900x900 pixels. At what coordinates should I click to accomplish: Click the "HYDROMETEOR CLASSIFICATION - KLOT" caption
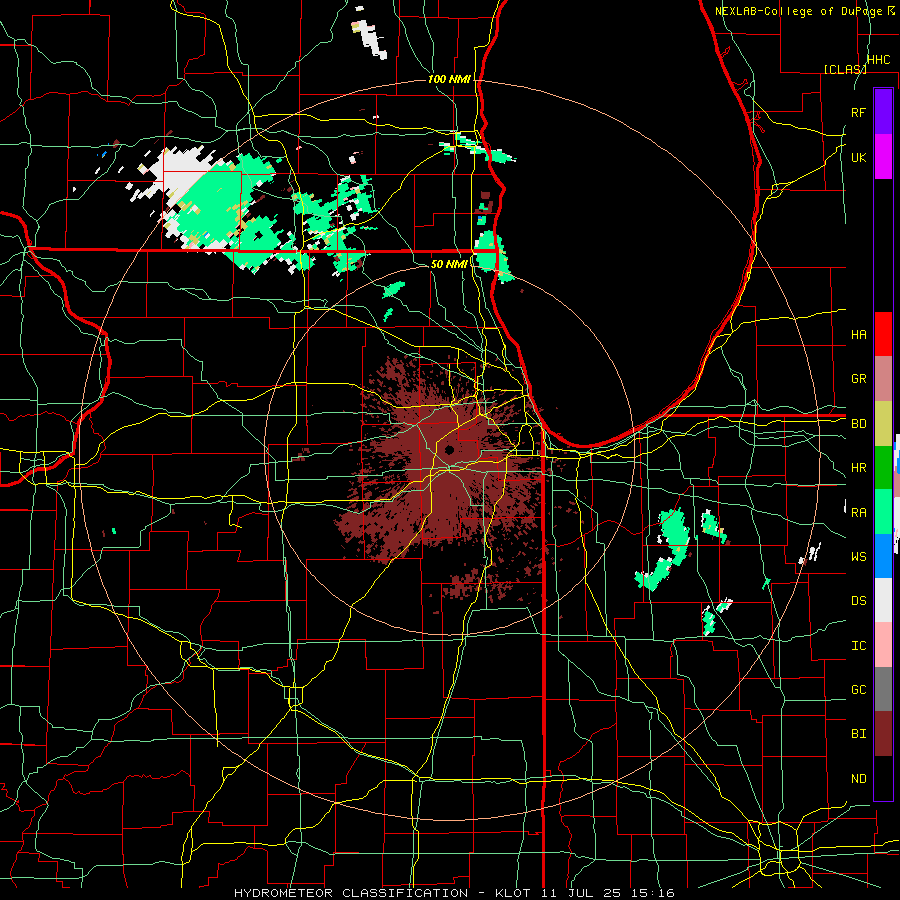pos(385,893)
